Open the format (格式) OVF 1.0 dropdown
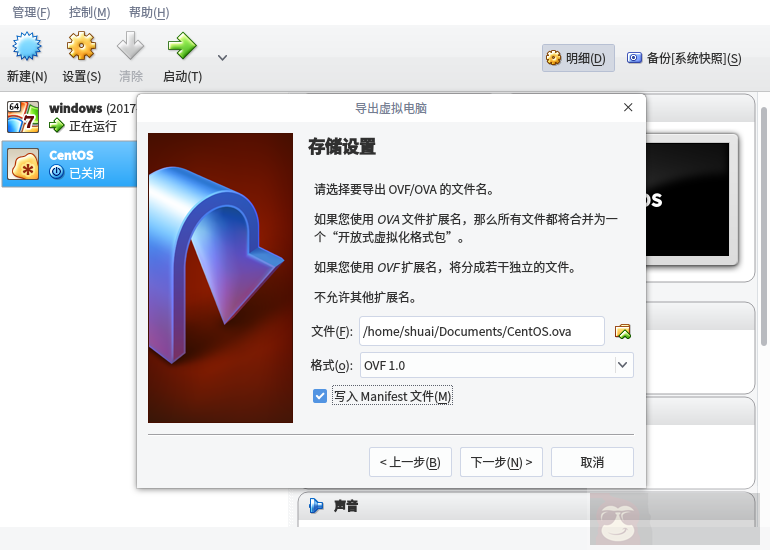The width and height of the screenshot is (770, 550). 496,365
